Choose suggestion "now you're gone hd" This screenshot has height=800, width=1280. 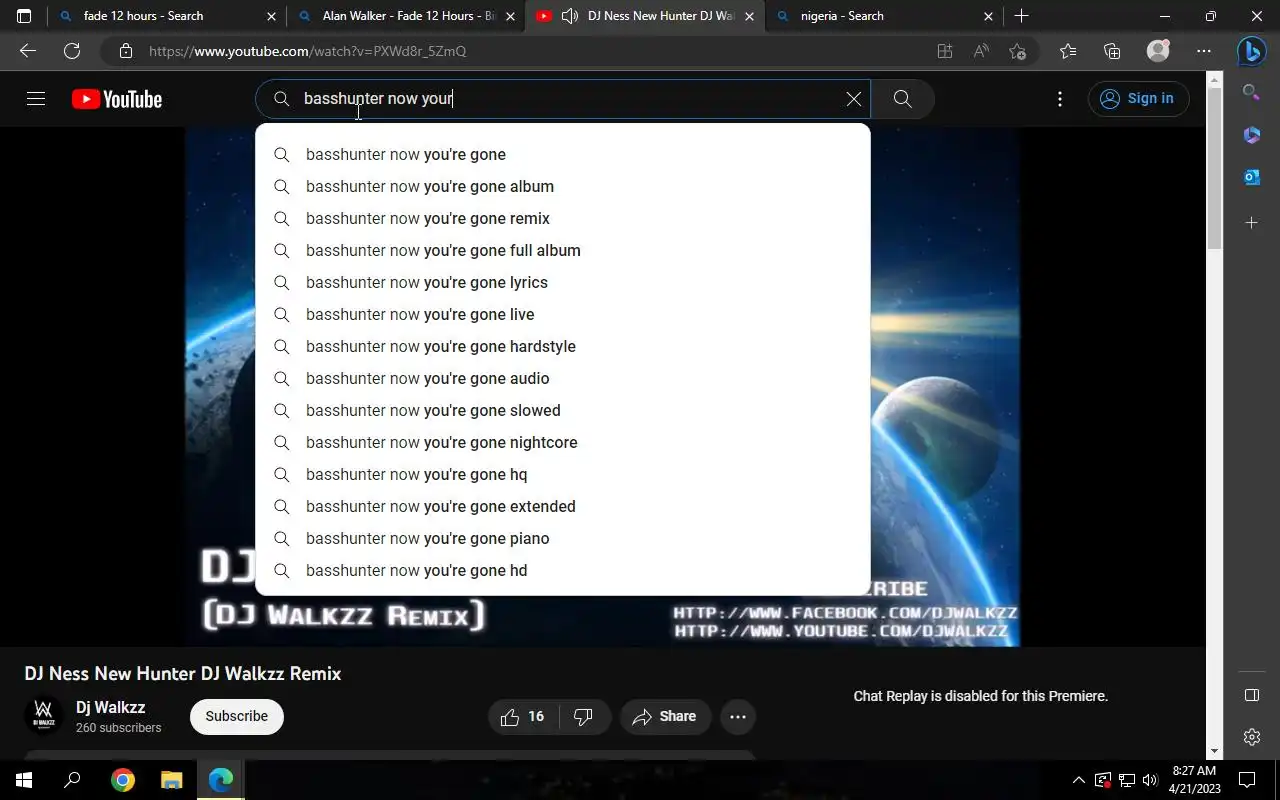(x=563, y=570)
